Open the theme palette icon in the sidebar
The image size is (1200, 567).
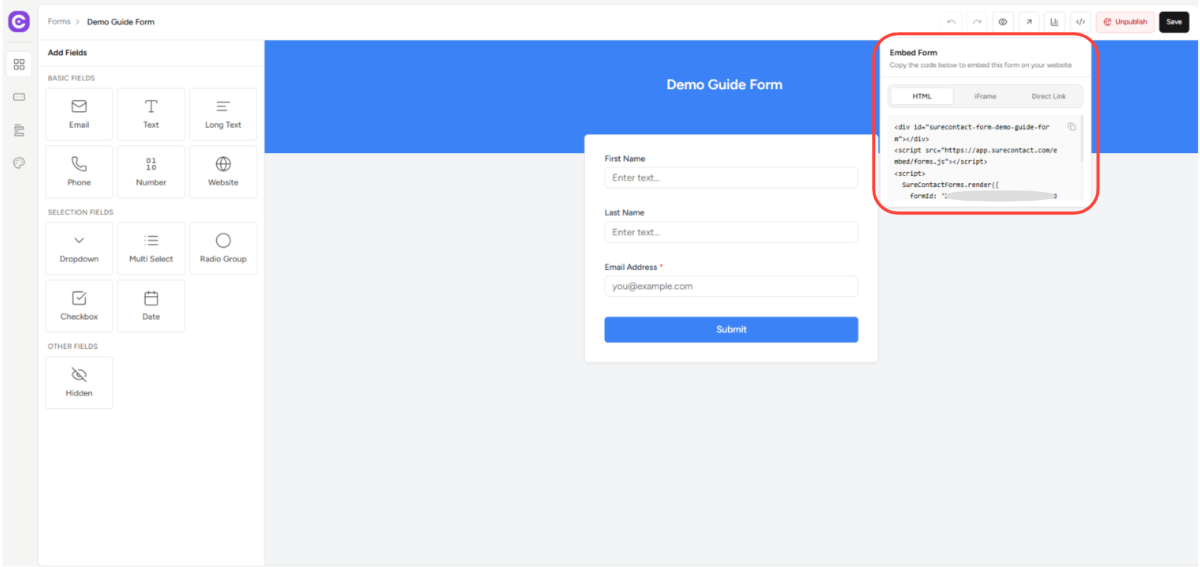19,163
